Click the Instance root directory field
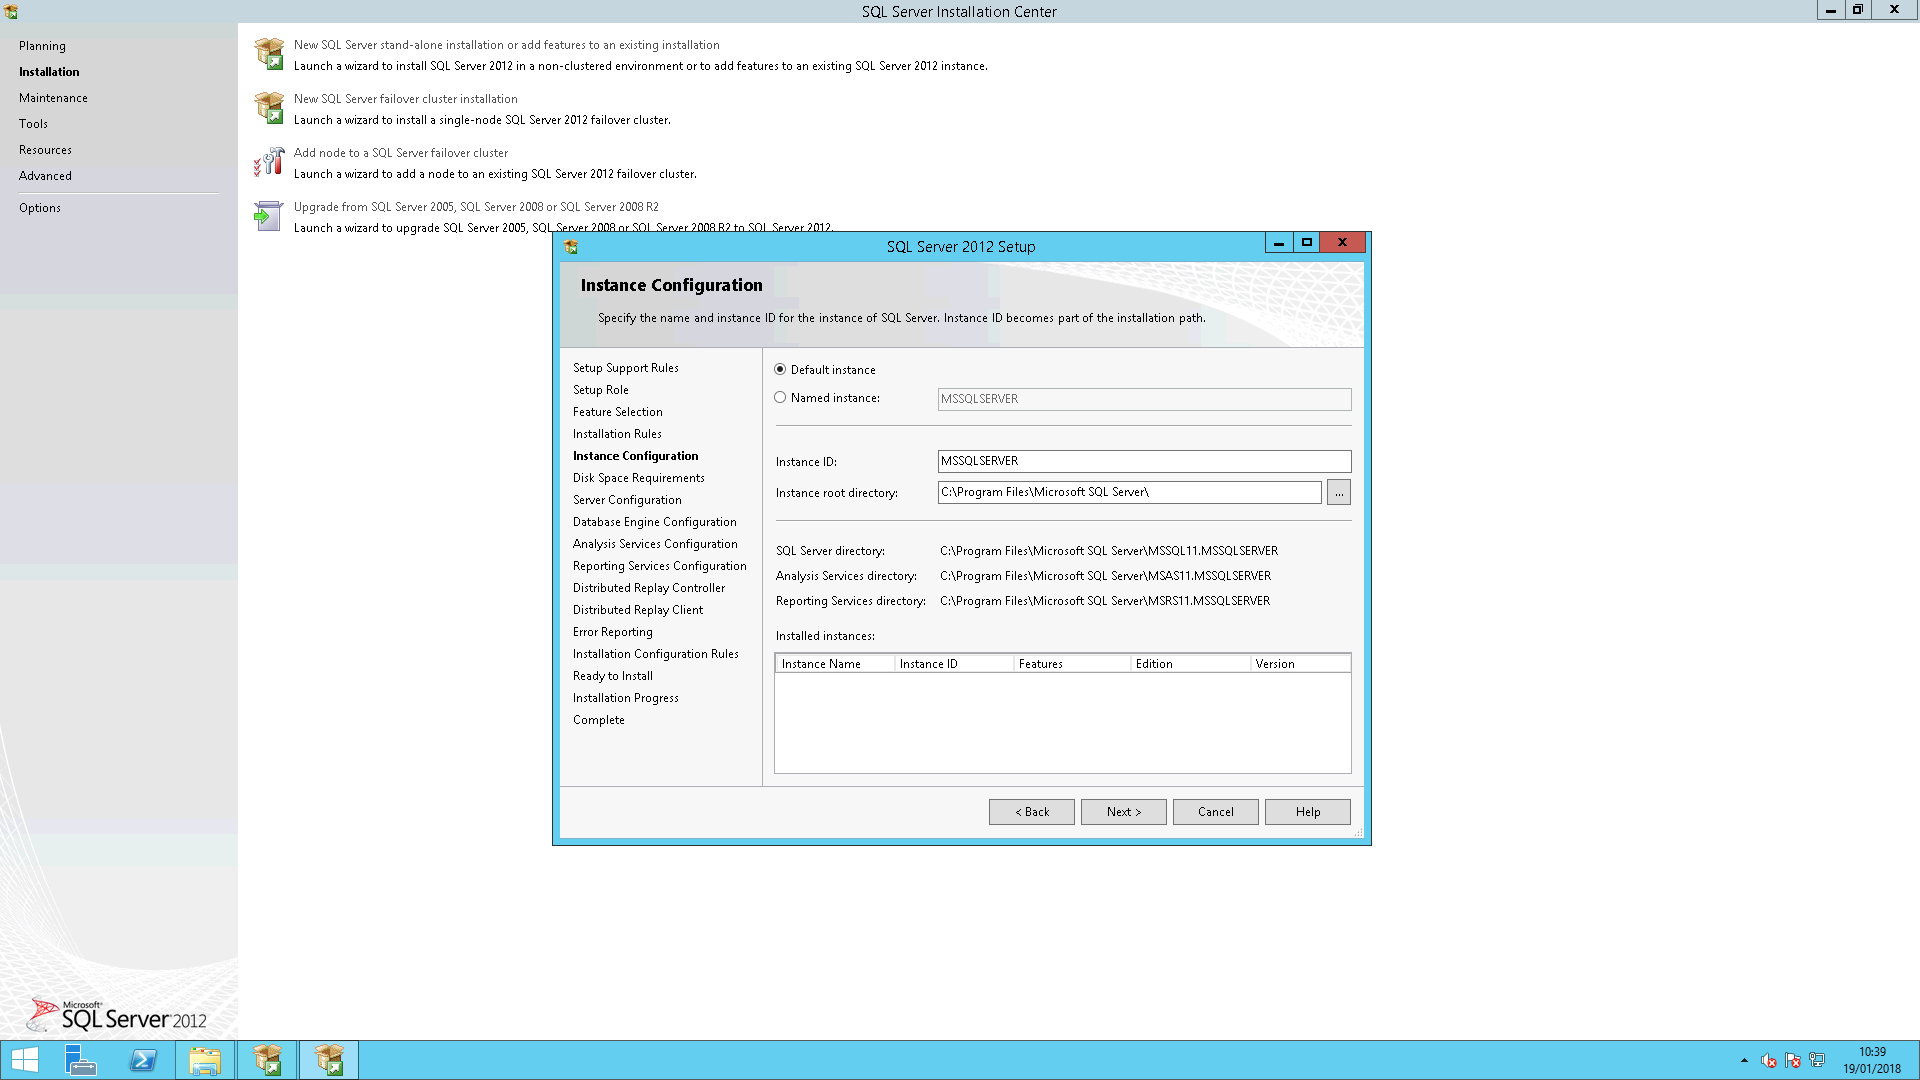 [x=1129, y=492]
